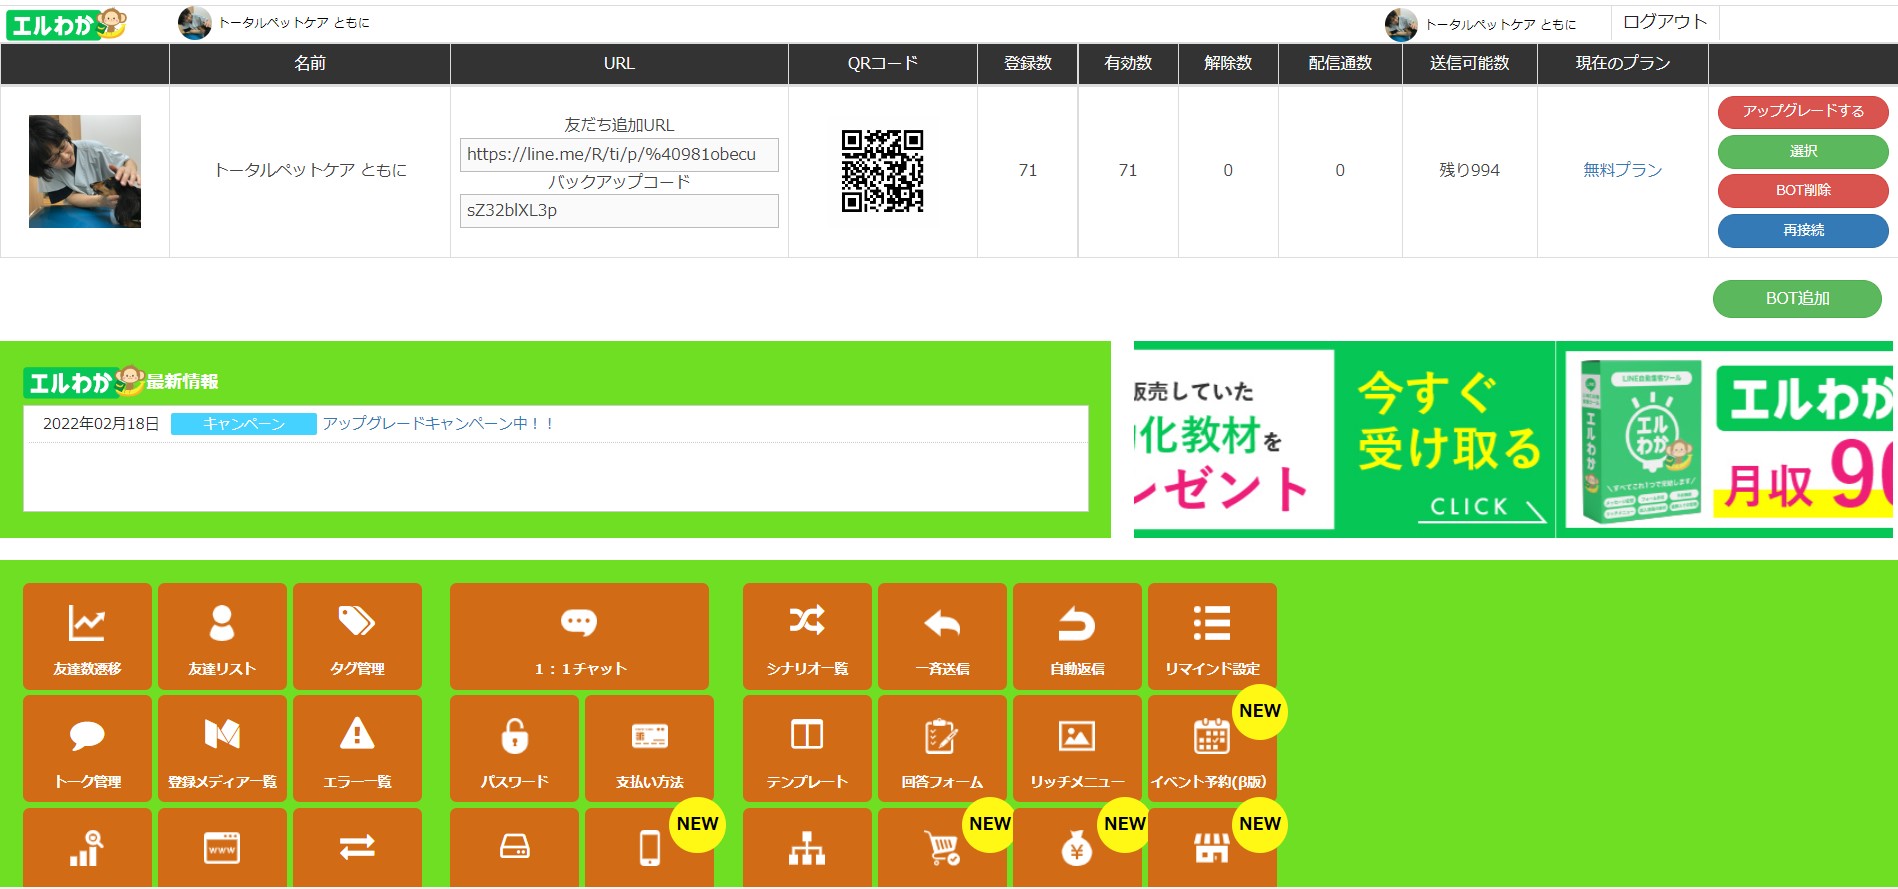Click the yen money bag tile

point(1077,848)
